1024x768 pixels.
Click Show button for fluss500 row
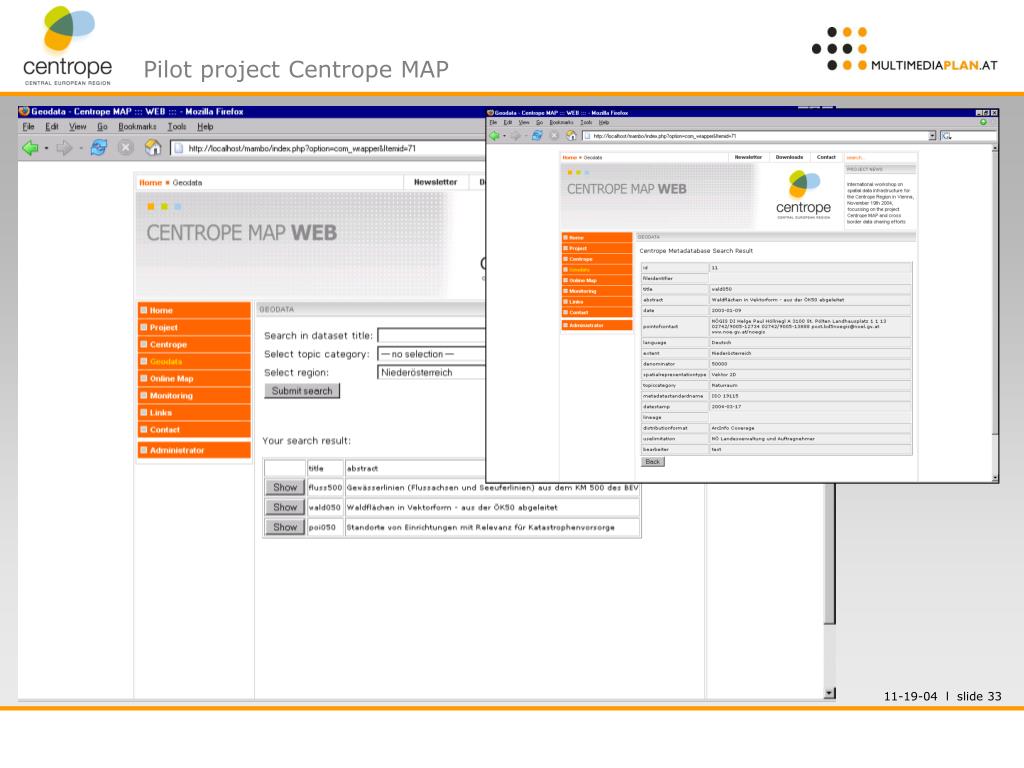pos(285,487)
